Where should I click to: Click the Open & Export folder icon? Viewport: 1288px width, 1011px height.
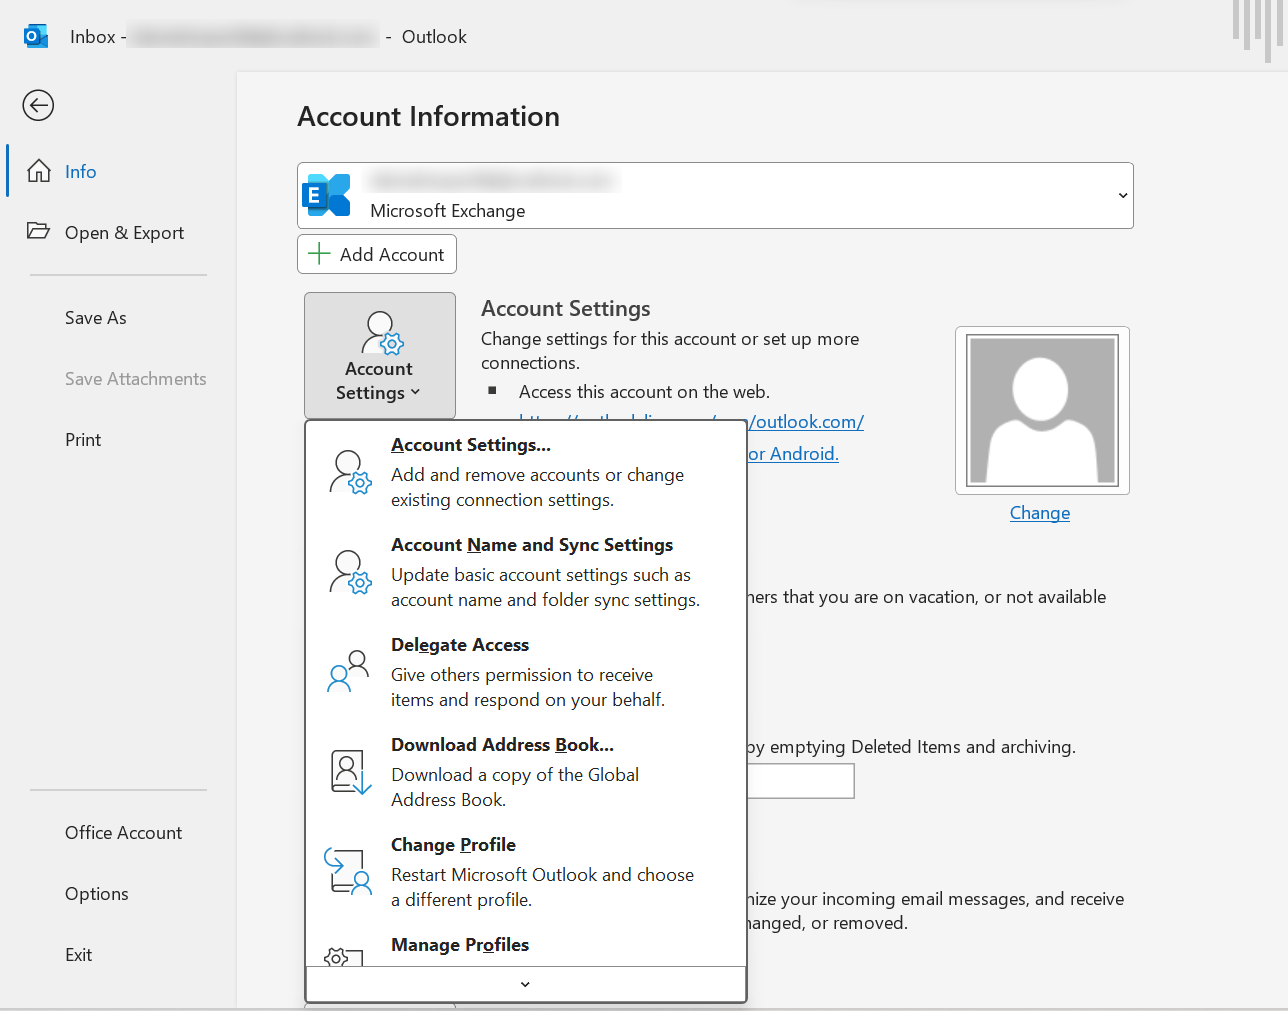[x=38, y=231]
